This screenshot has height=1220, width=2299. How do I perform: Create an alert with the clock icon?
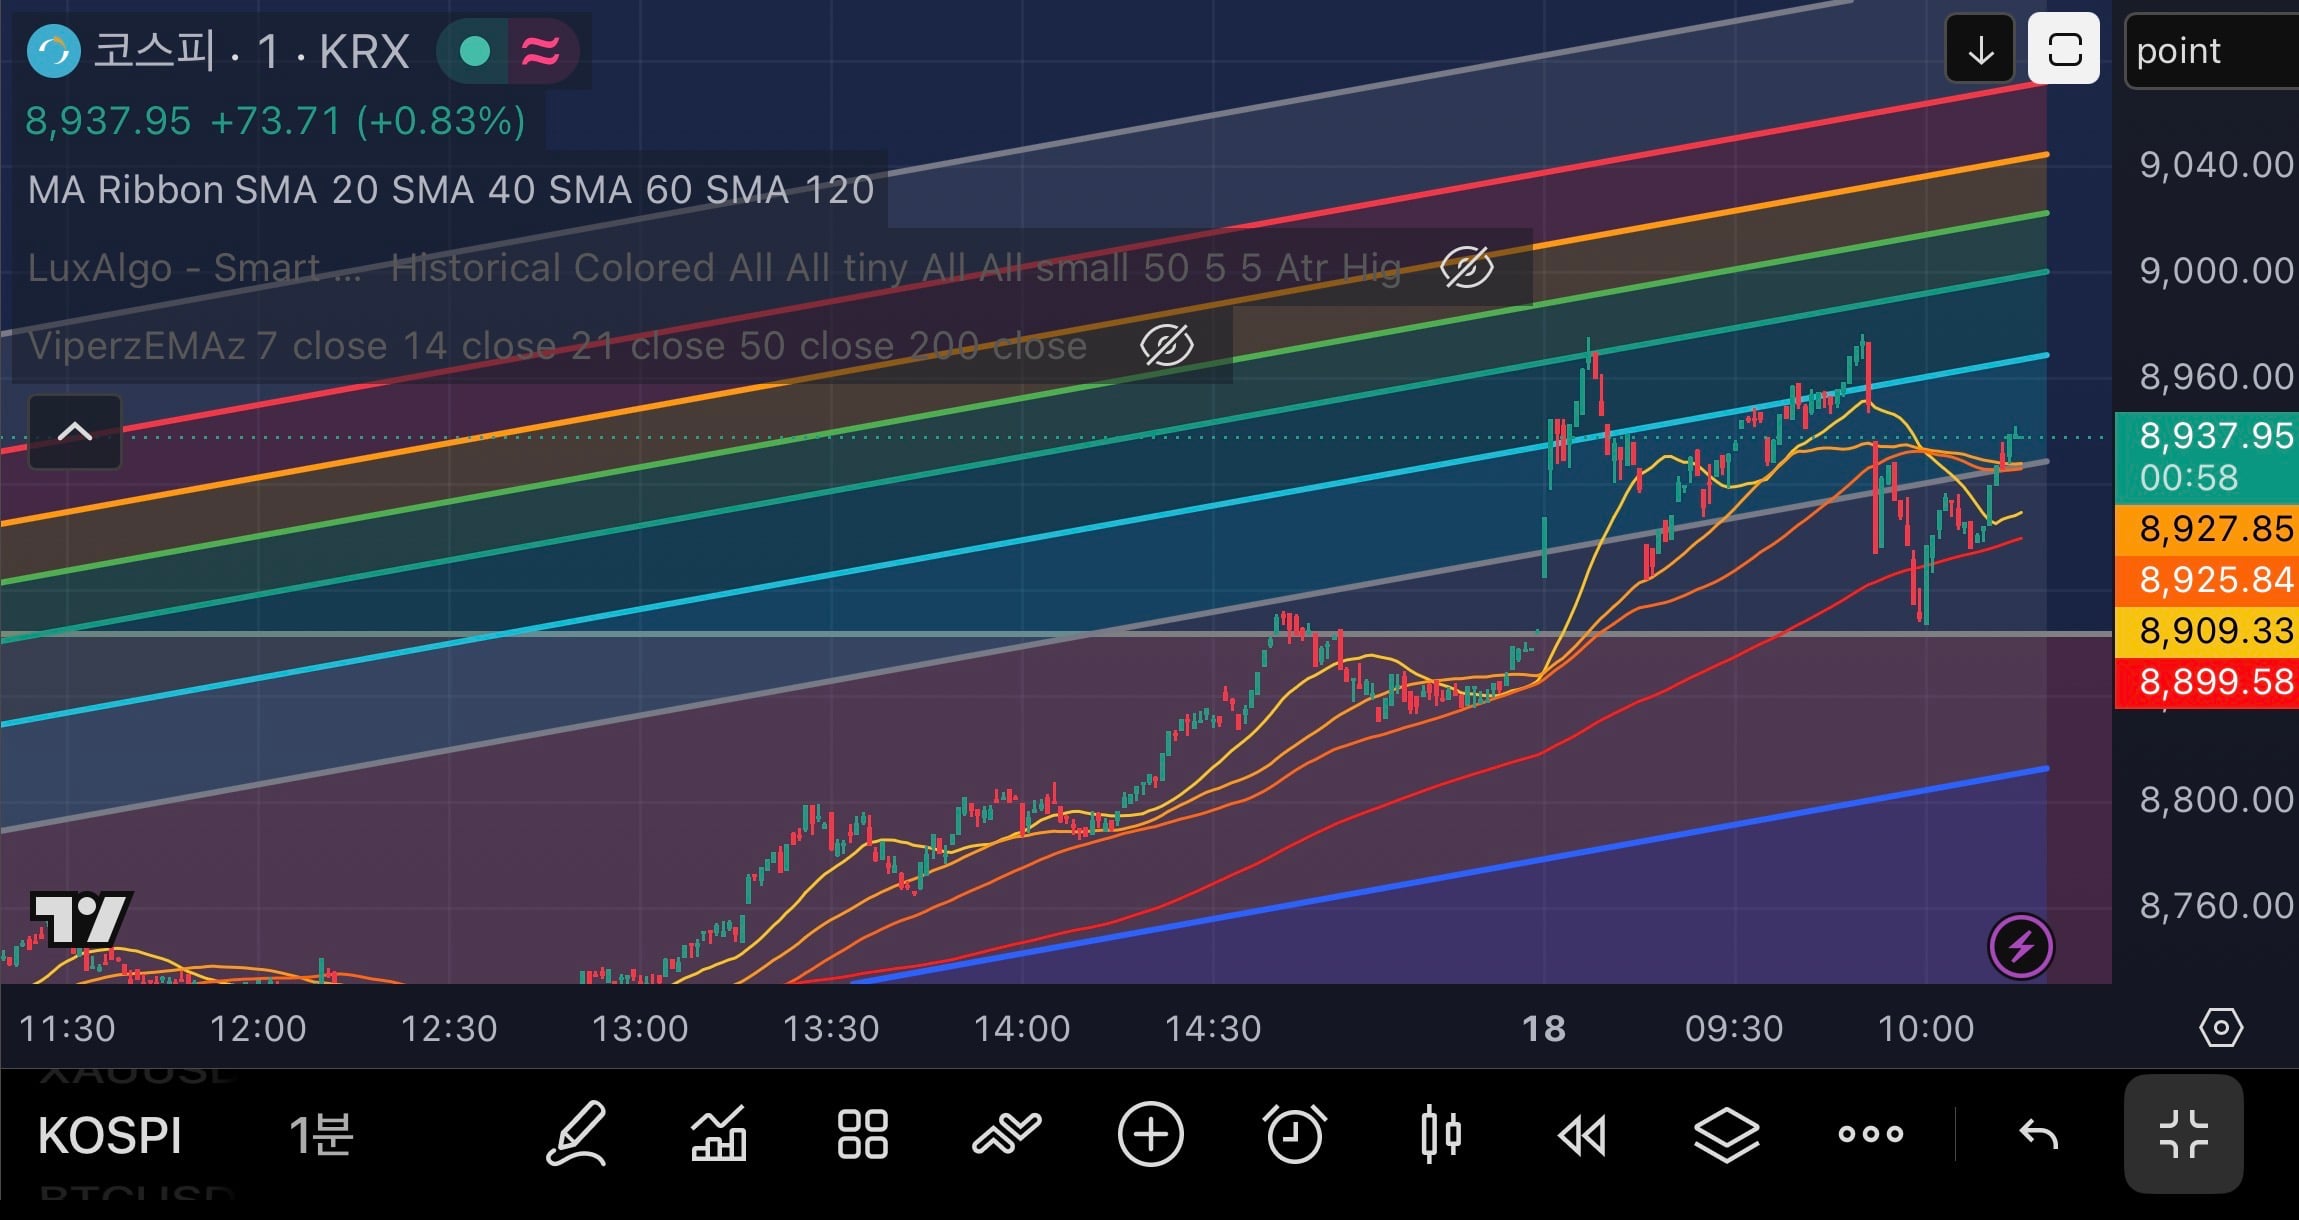[1295, 1134]
